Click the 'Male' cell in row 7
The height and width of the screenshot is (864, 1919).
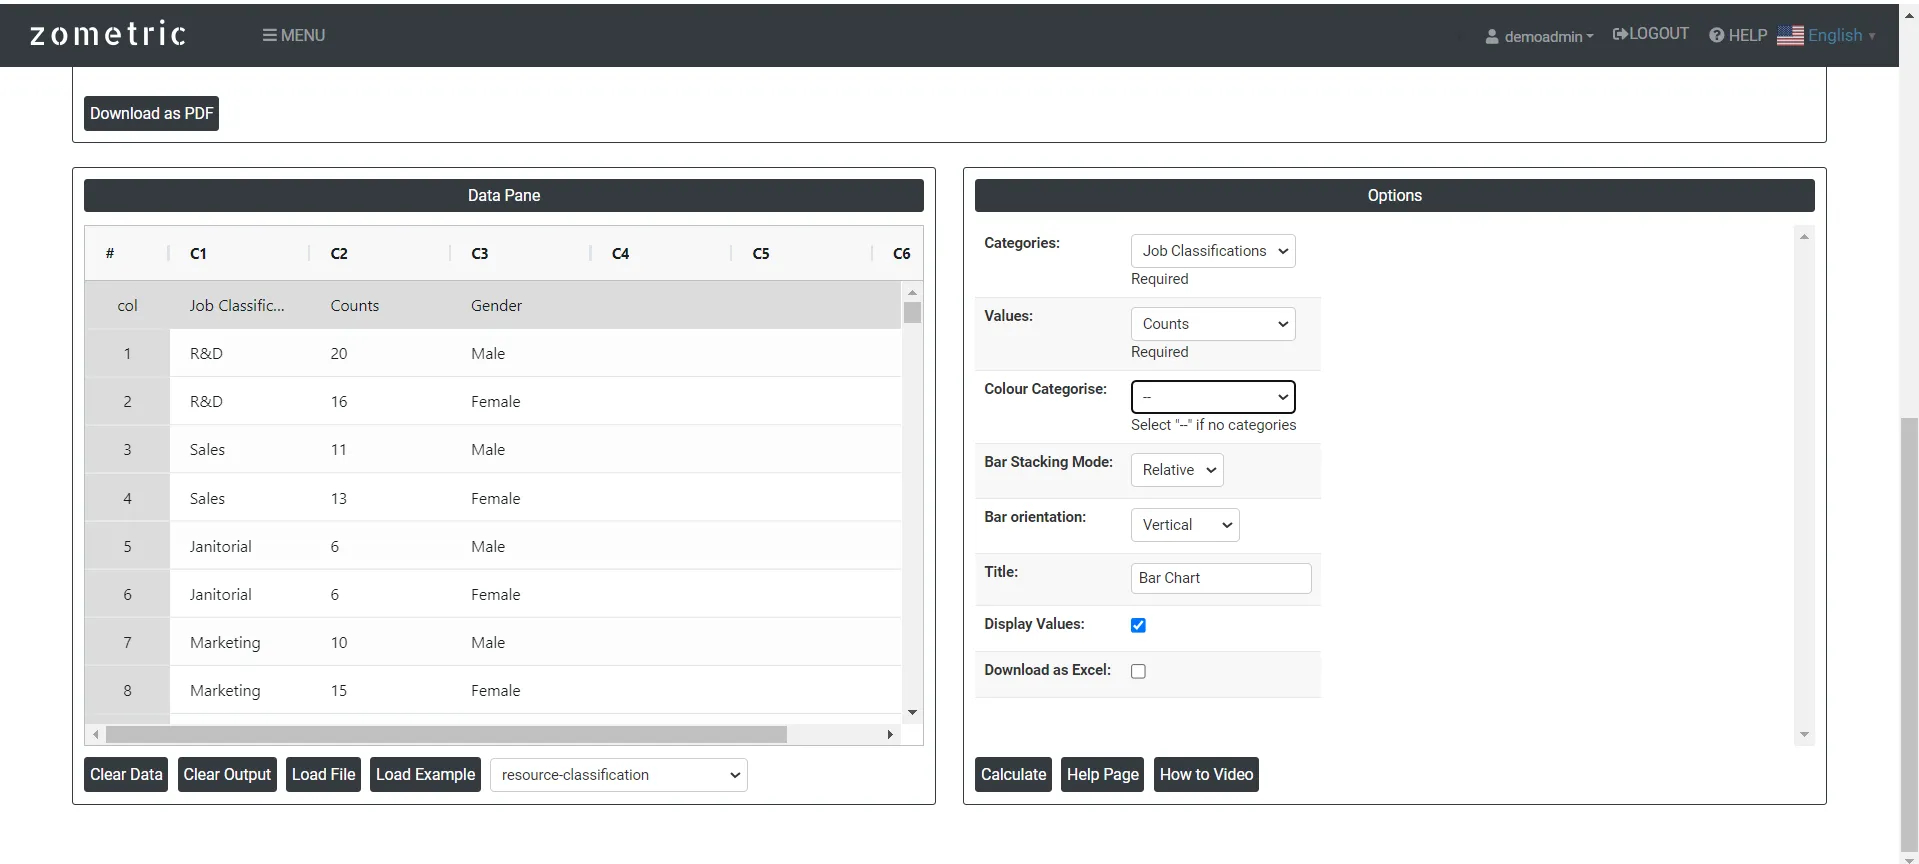tap(521, 642)
